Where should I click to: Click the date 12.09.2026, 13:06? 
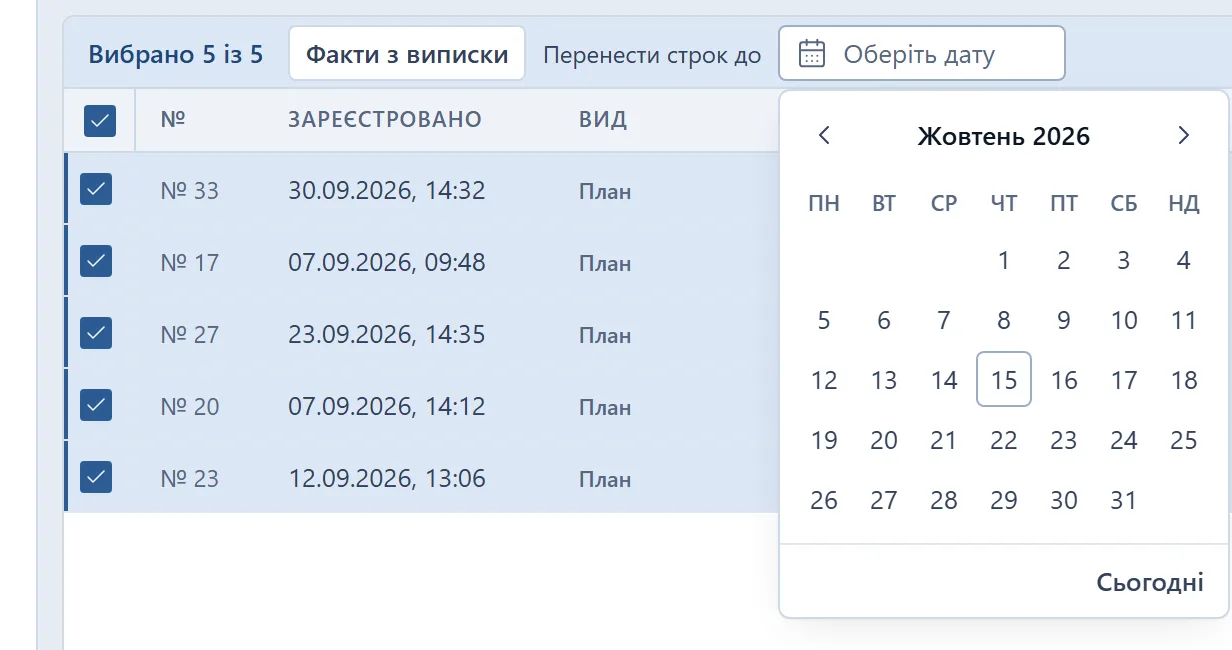pyautogui.click(x=387, y=478)
